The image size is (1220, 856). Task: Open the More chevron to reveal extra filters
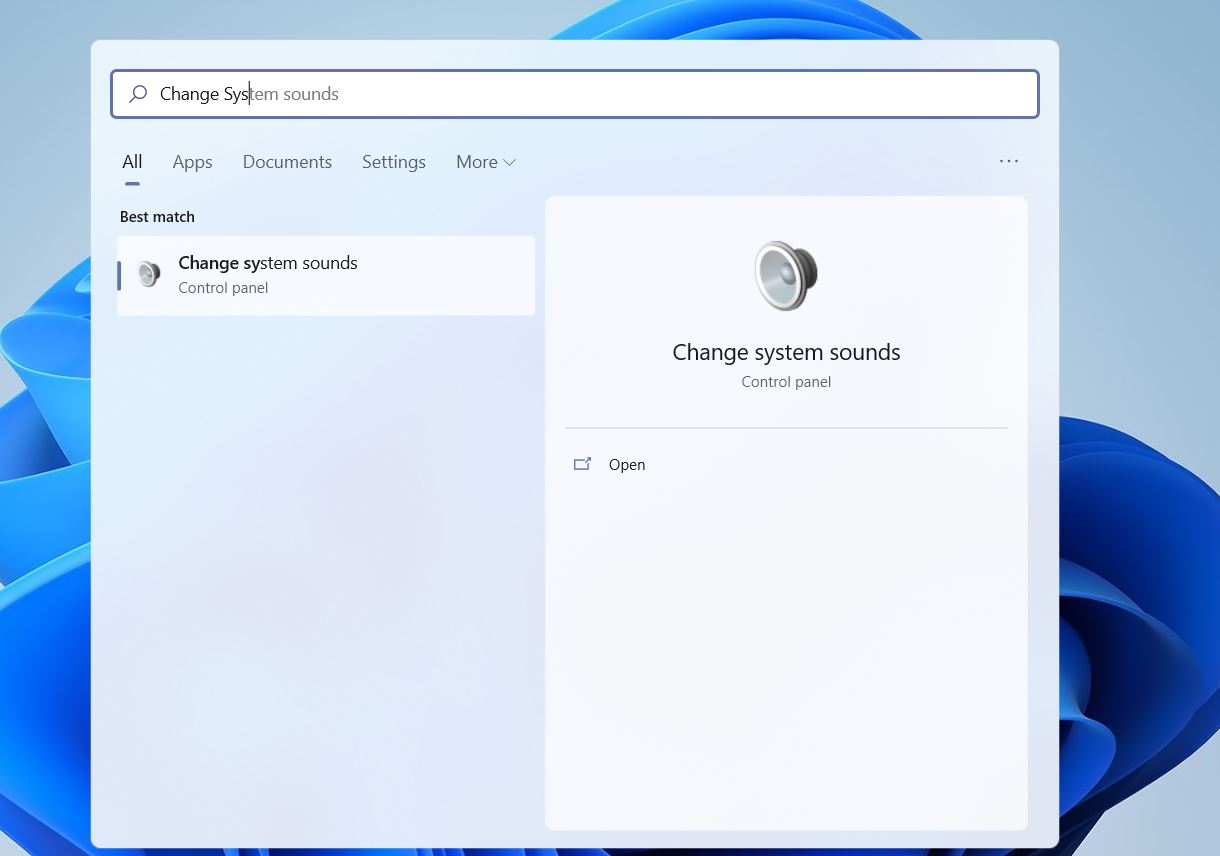(509, 161)
